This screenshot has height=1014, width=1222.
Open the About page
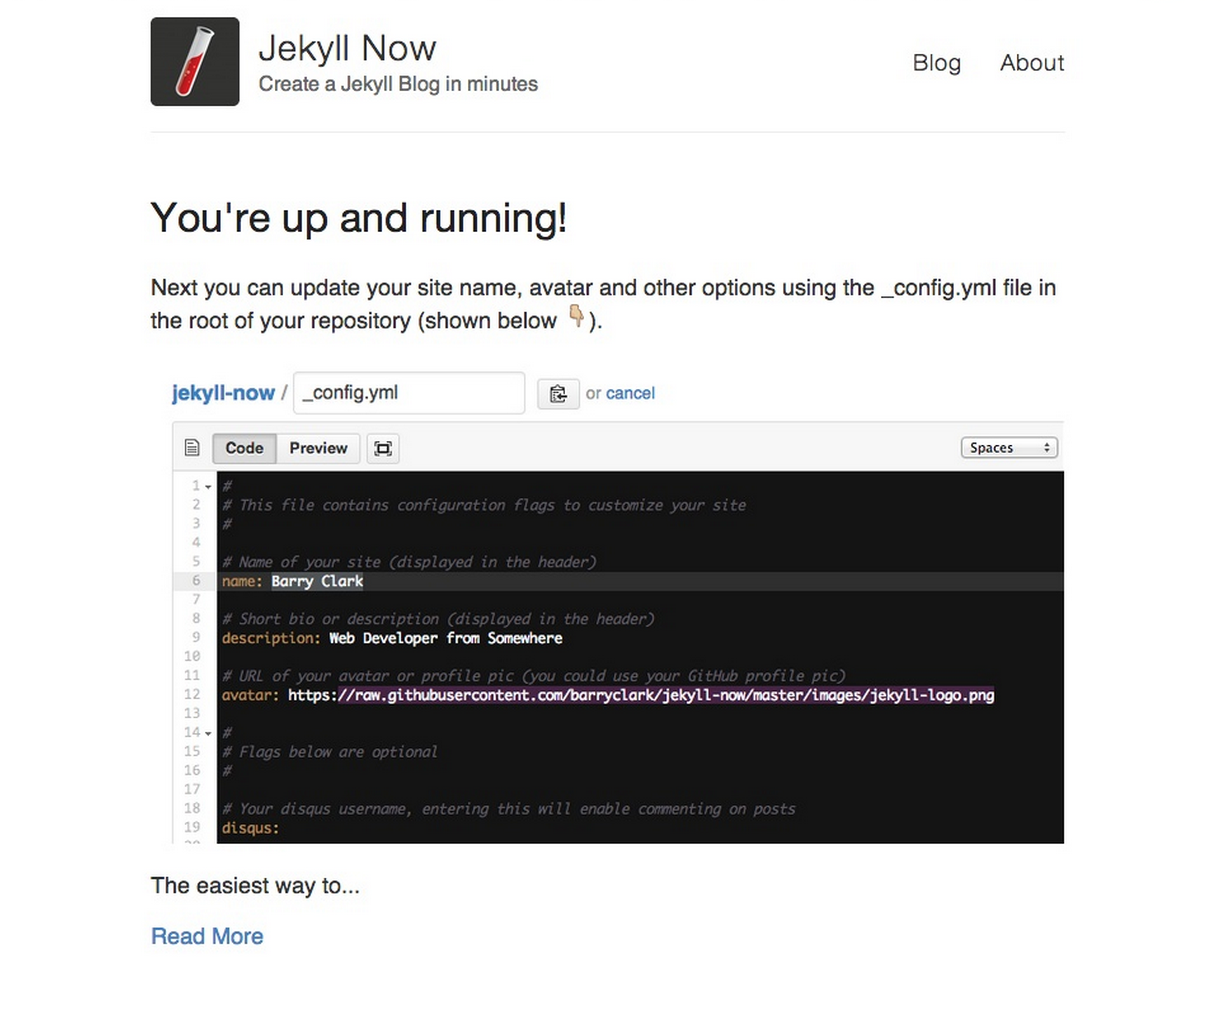[1032, 63]
